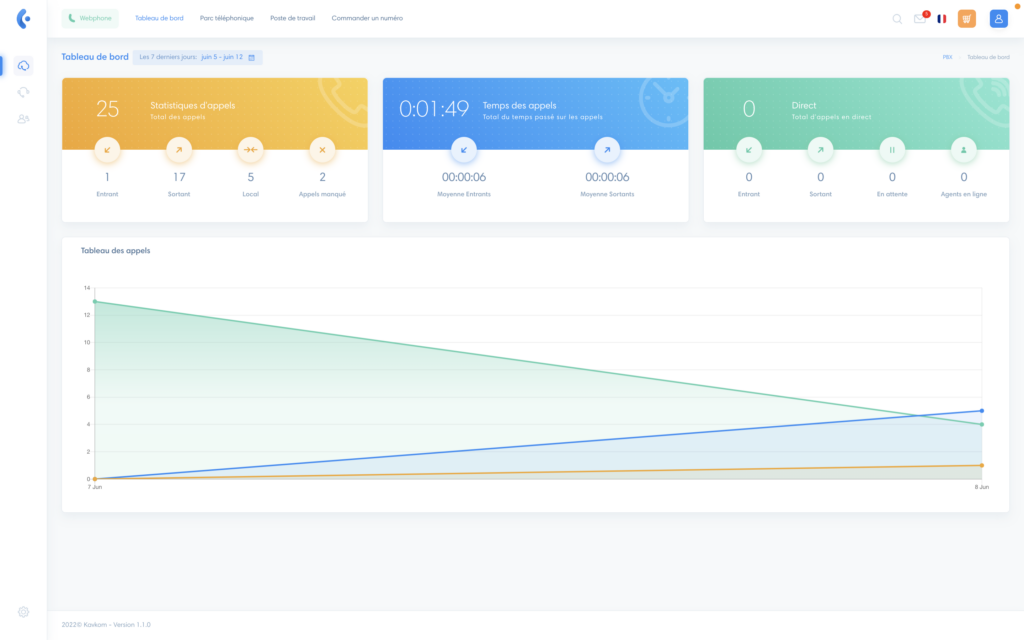1024x640 pixels.
Task: Click the En attente pause icon
Action: [891, 150]
